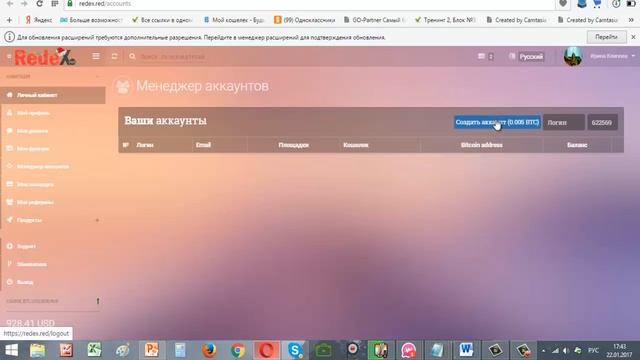Open Word from the taskbar
Screen dimensions: 640x360
pos(466,350)
